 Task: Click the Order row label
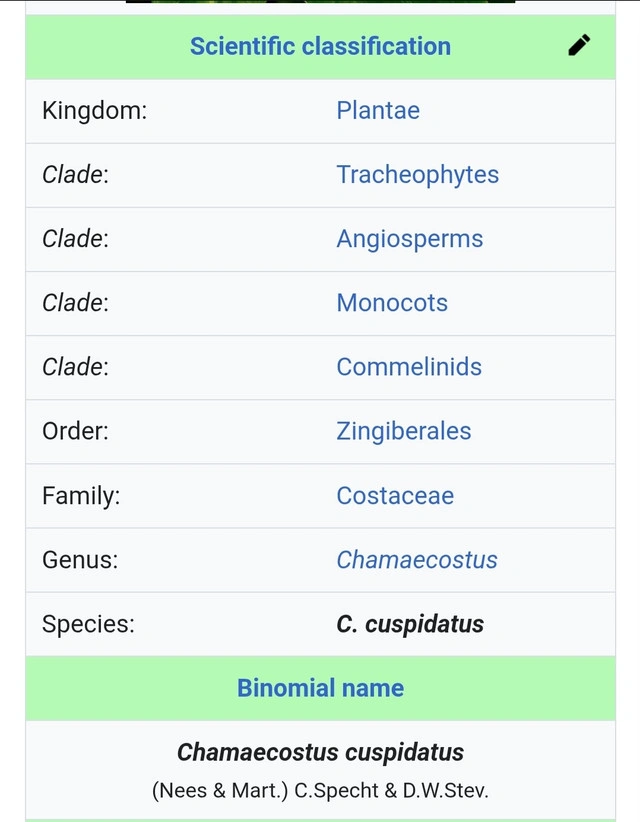click(75, 431)
